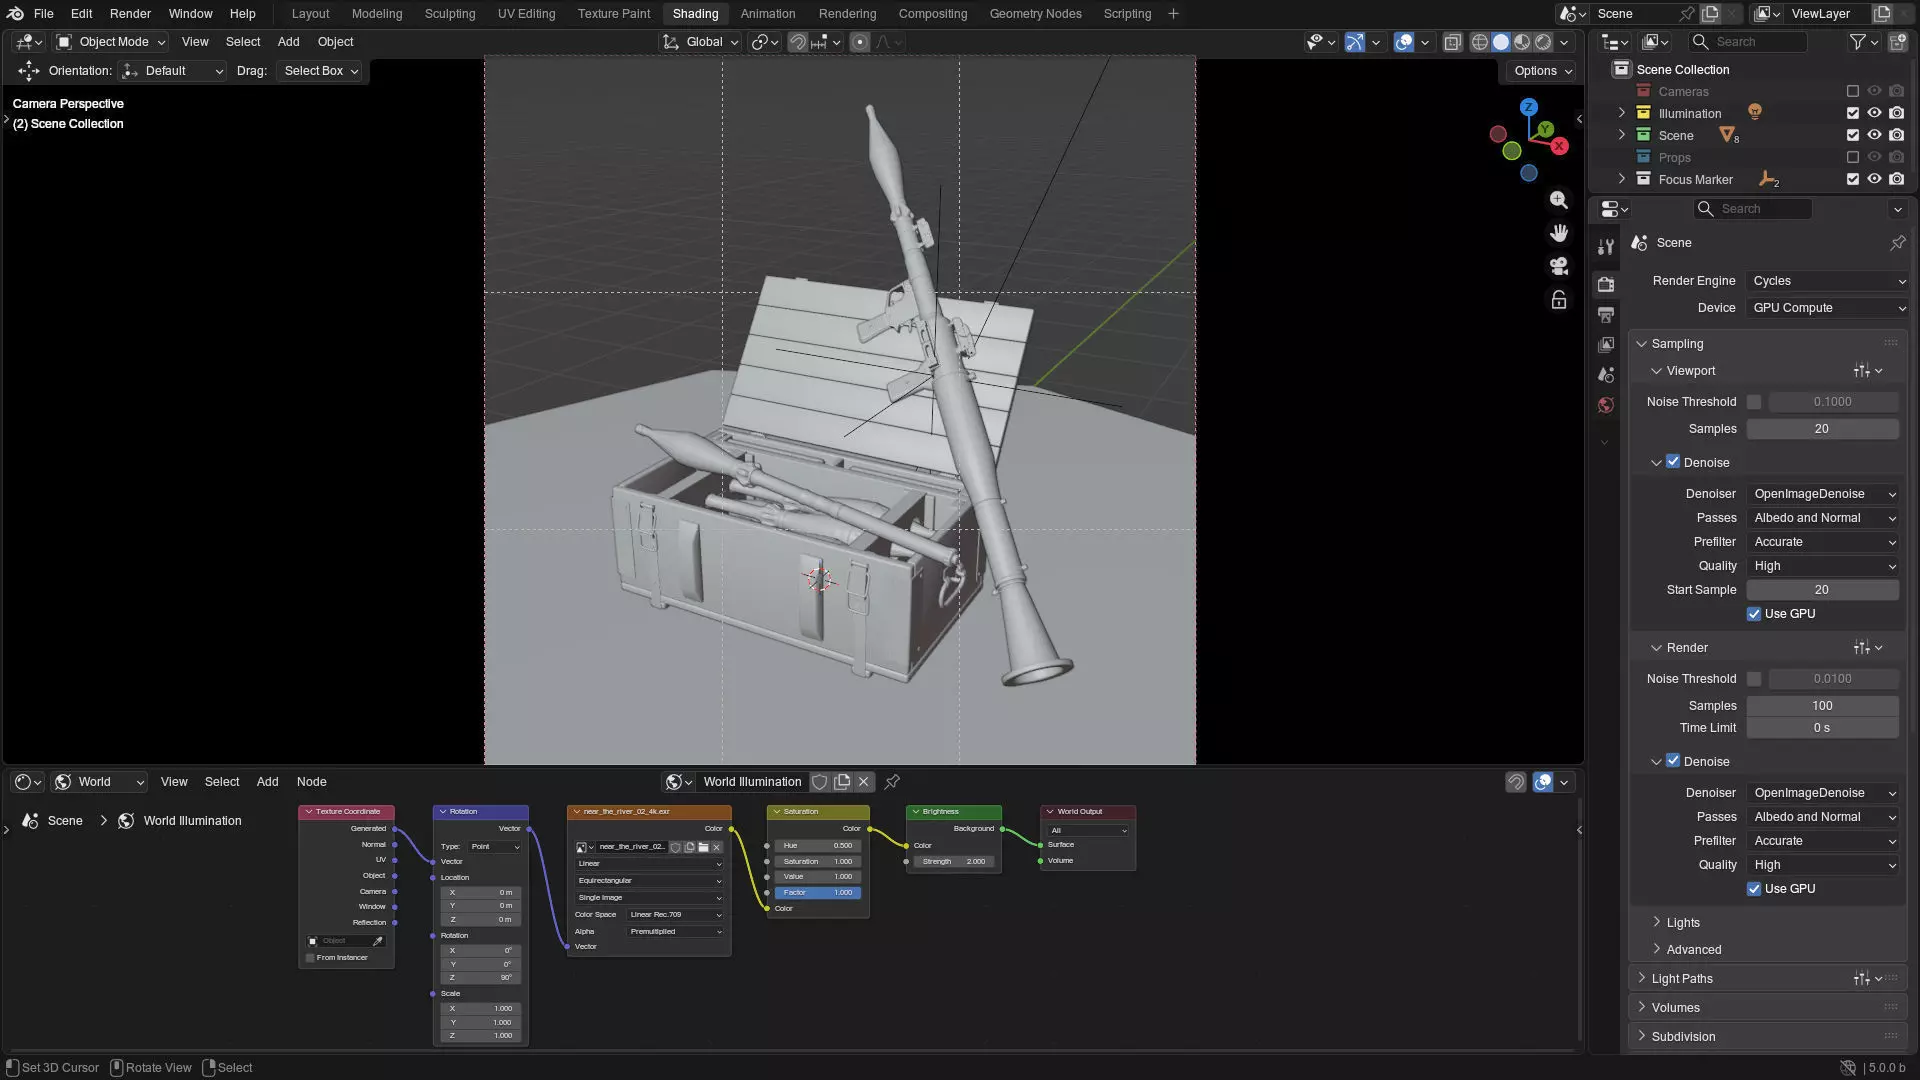The width and height of the screenshot is (1920, 1080).
Task: Pin the Scene properties panel
Action: click(x=1897, y=243)
